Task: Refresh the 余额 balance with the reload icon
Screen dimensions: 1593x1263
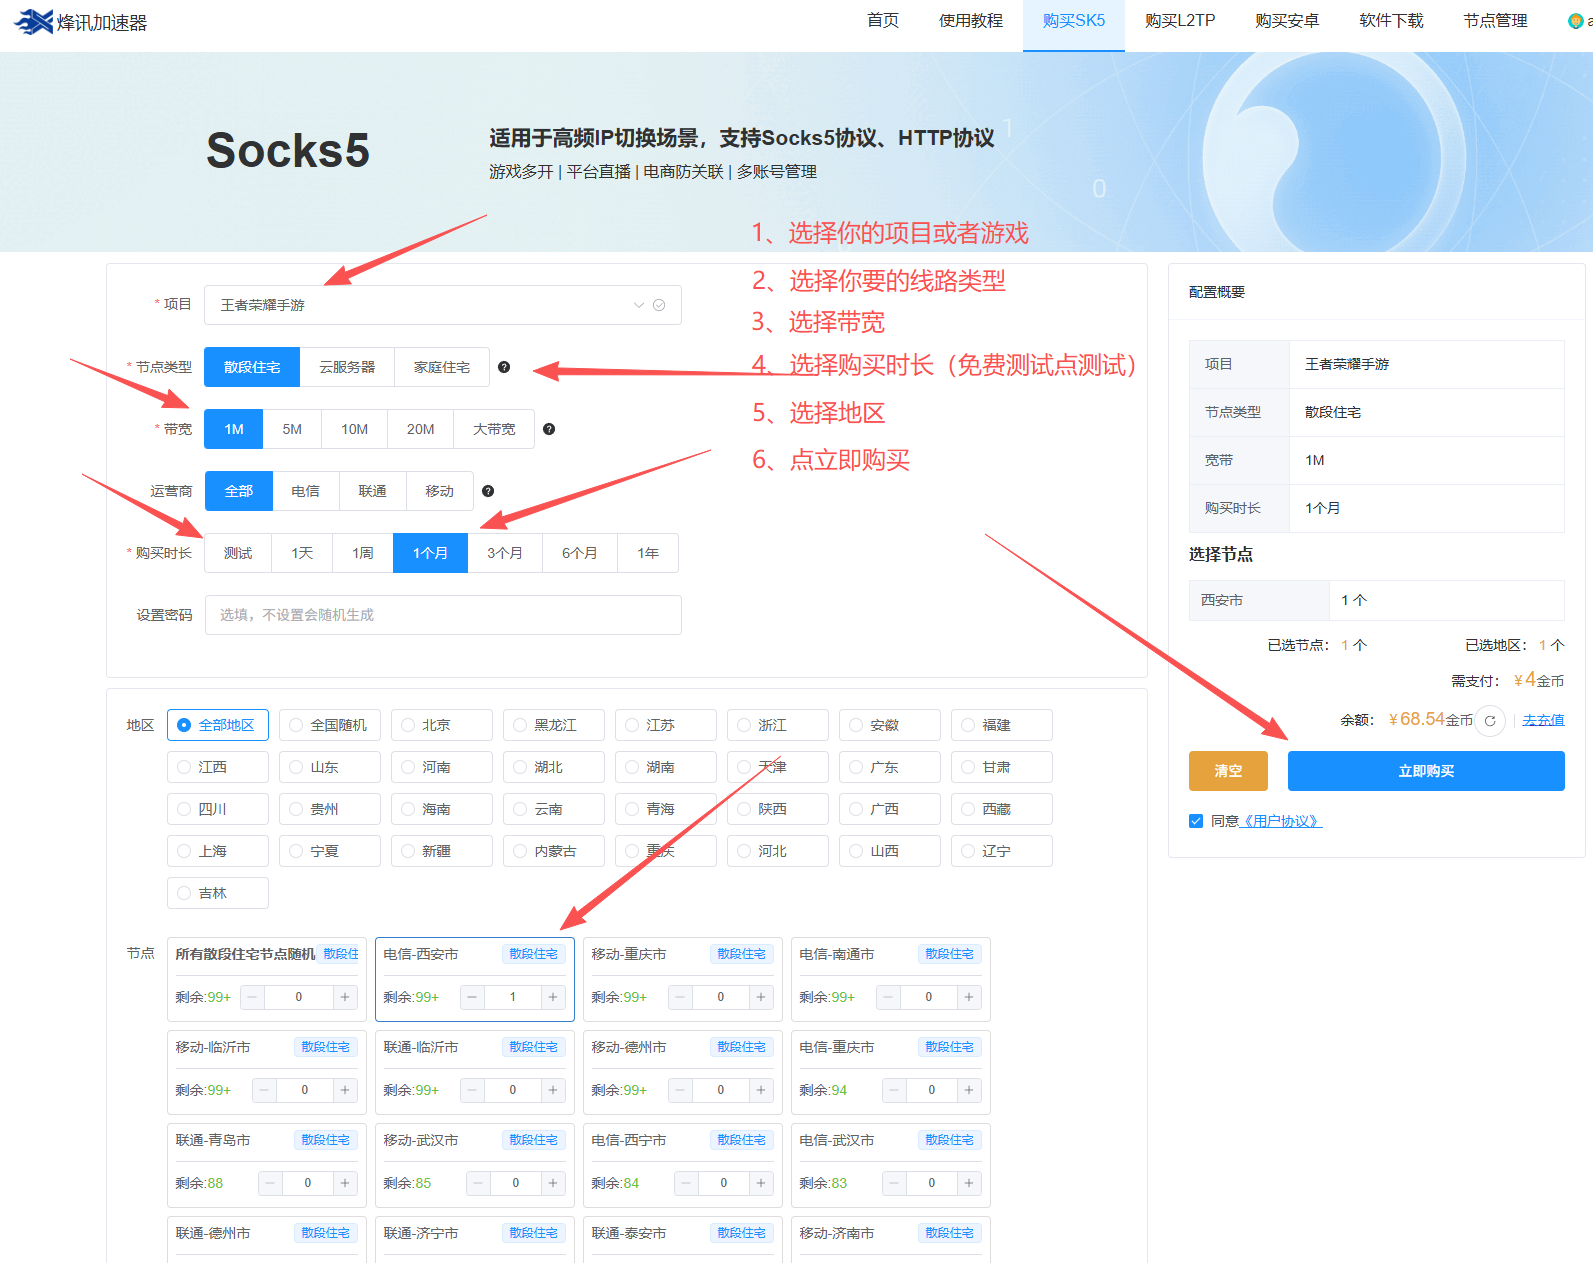Action: pyautogui.click(x=1490, y=720)
